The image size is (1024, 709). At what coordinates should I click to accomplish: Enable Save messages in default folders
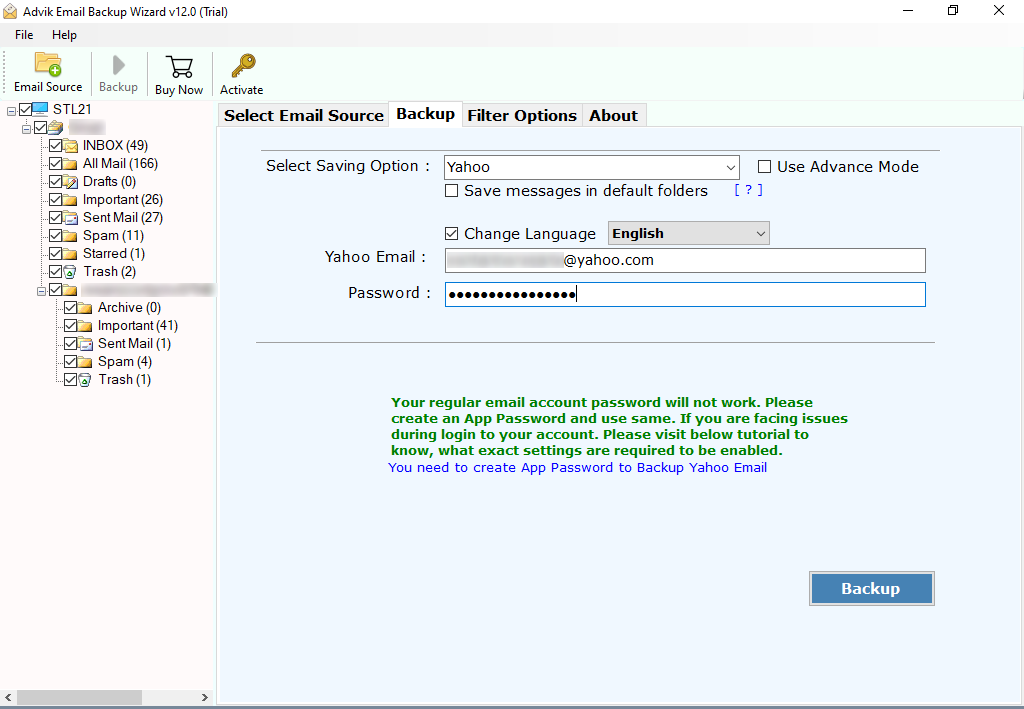451,191
